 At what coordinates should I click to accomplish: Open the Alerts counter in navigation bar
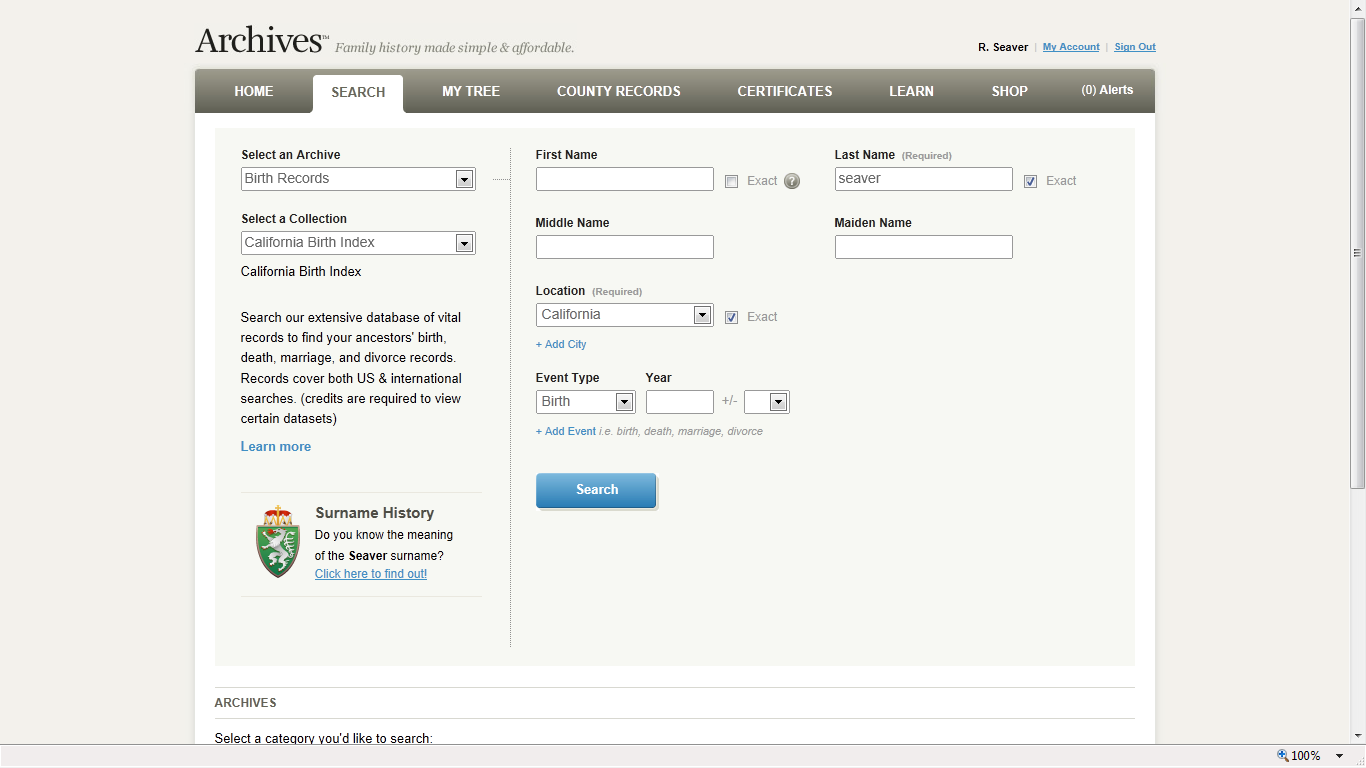[1107, 90]
